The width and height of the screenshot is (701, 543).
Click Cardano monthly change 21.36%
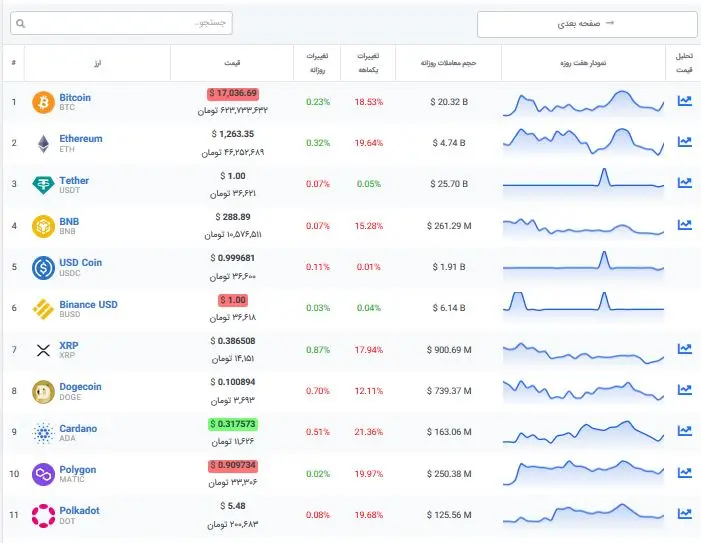tap(368, 432)
